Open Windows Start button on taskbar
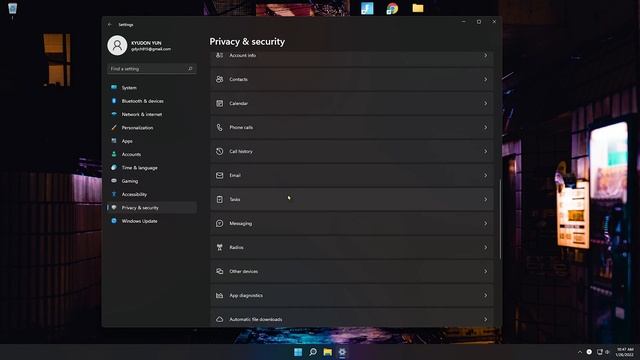 298,352
